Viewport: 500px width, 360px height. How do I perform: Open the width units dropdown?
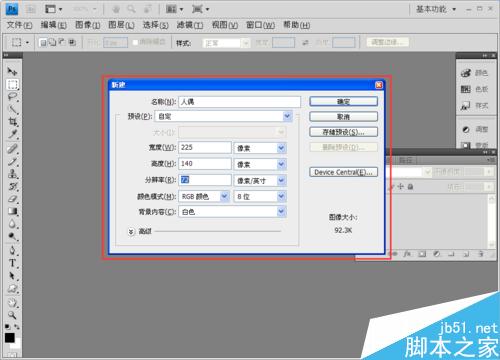point(260,148)
